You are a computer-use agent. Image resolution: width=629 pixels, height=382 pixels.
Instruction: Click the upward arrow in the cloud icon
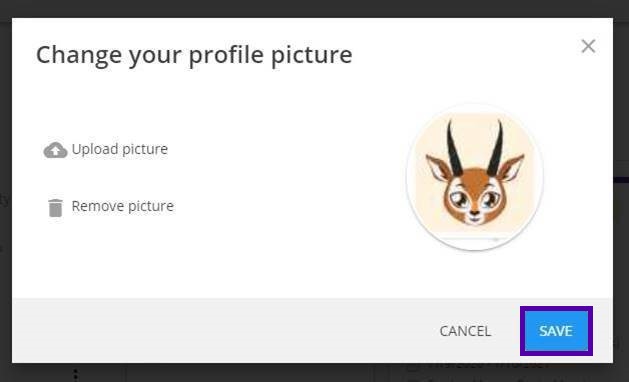(x=55, y=151)
